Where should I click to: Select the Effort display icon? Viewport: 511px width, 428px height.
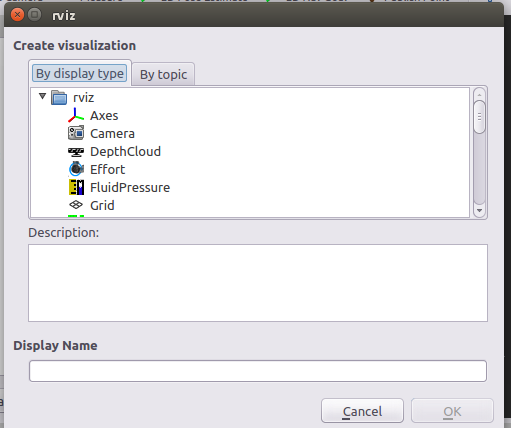(x=76, y=169)
